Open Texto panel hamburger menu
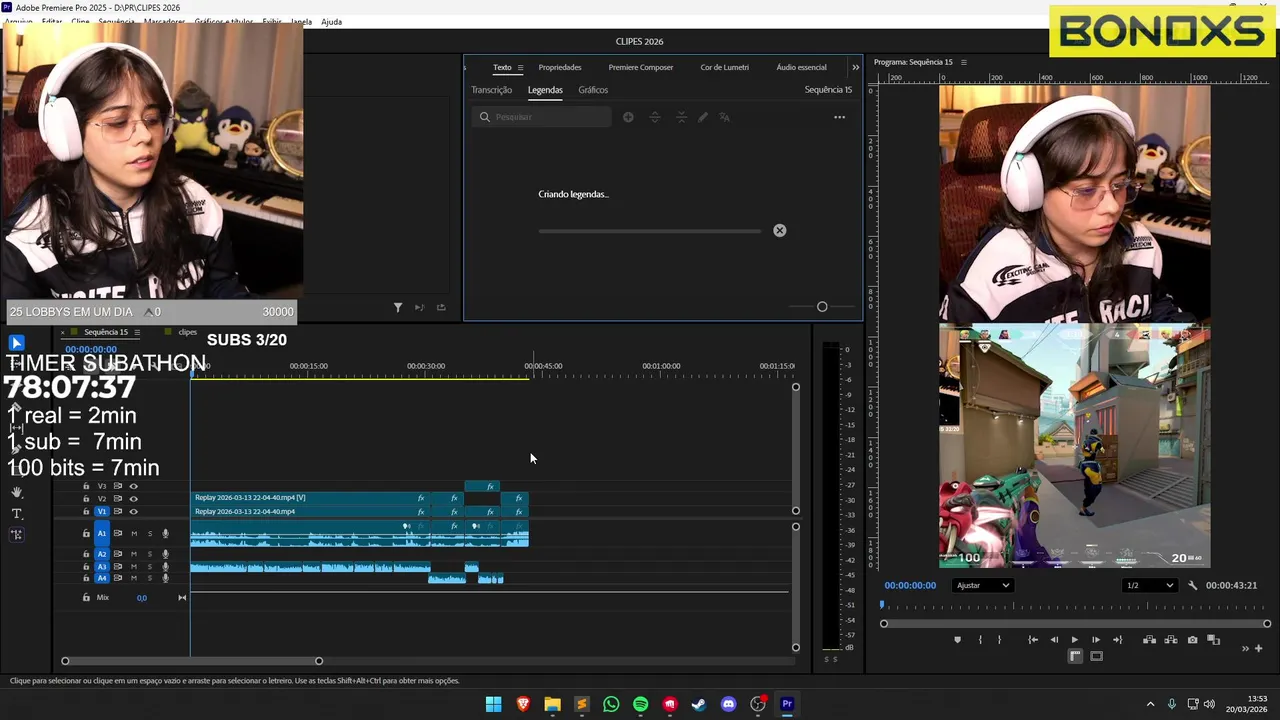The width and height of the screenshot is (1280, 720). click(x=520, y=68)
